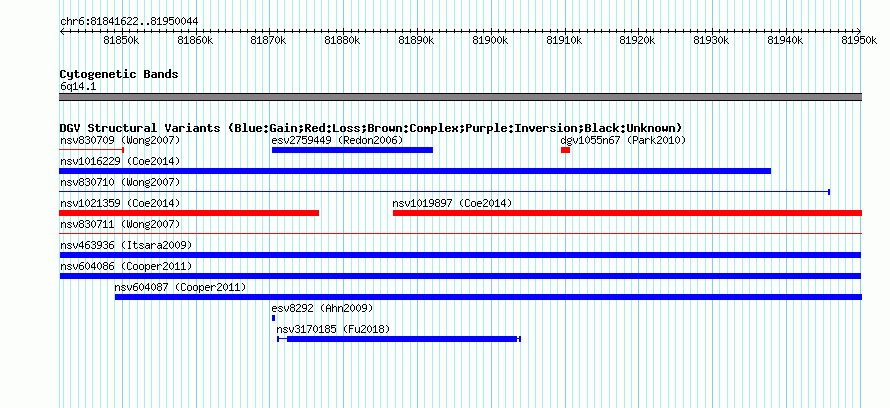This screenshot has height=408, width=890.
Task: Open nsv3170185 (Fu2018) label
Action: click(333, 329)
